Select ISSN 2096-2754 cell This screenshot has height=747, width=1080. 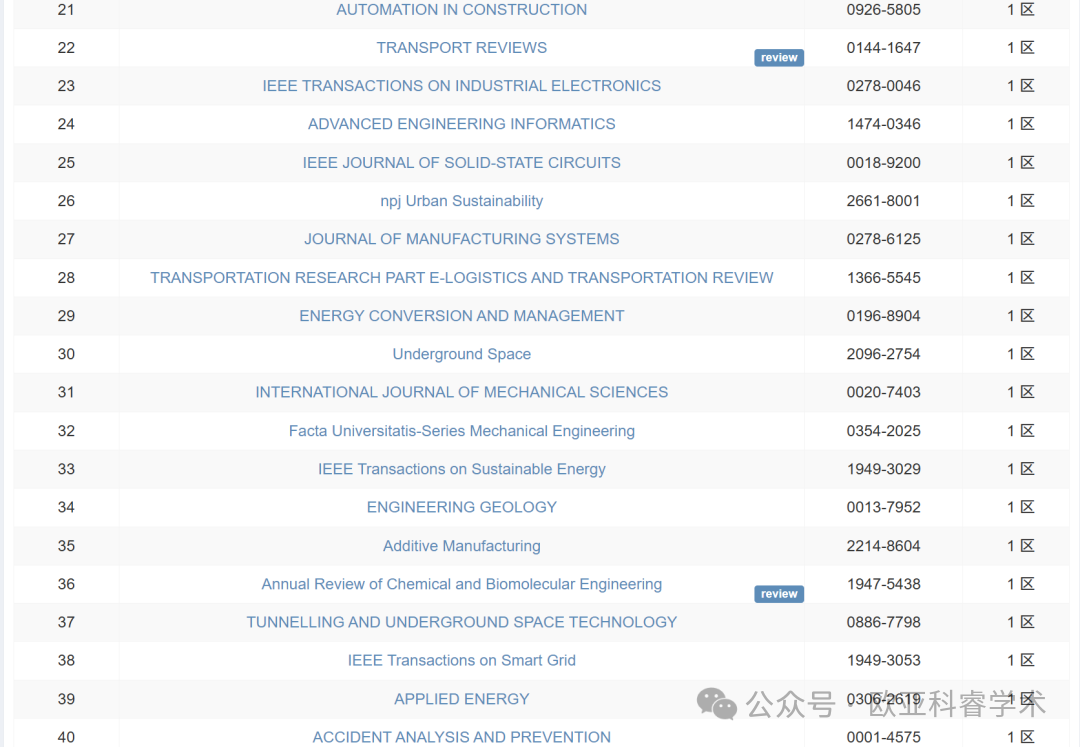coord(884,354)
